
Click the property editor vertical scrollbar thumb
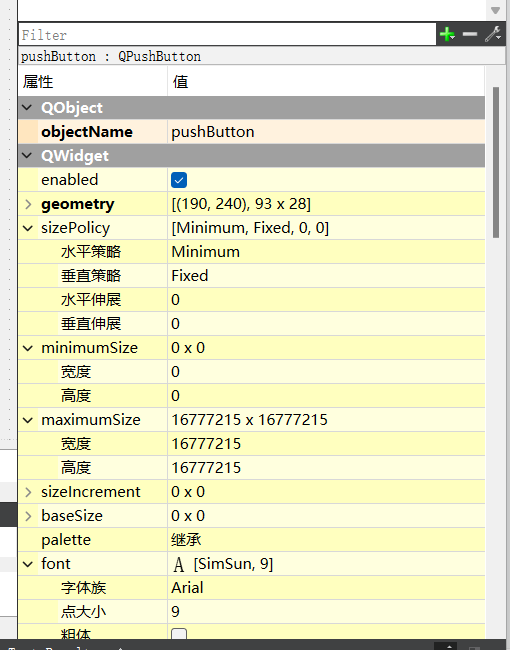(x=495, y=162)
